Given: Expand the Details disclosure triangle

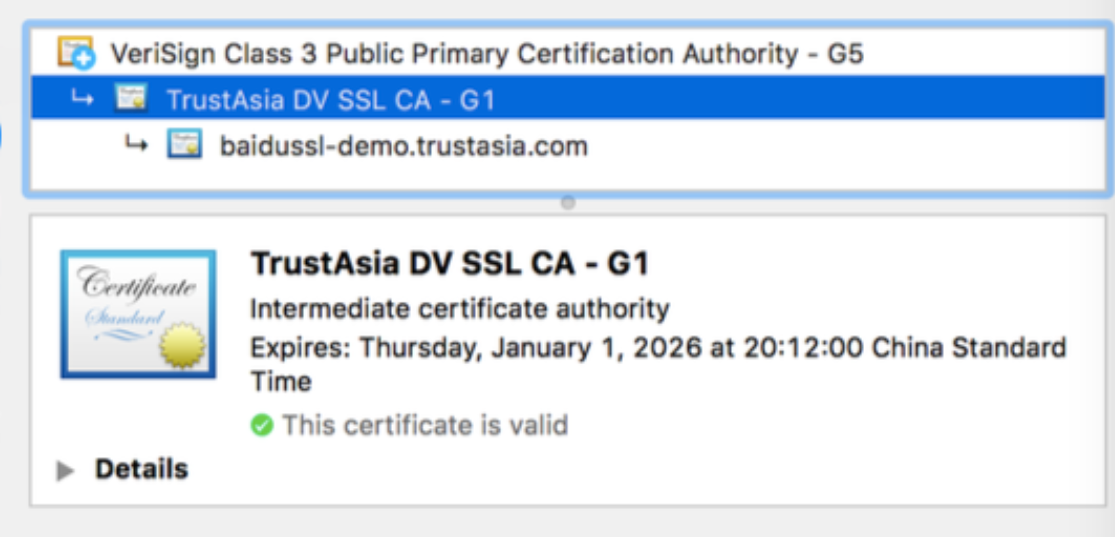Looking at the screenshot, I should (x=66, y=470).
